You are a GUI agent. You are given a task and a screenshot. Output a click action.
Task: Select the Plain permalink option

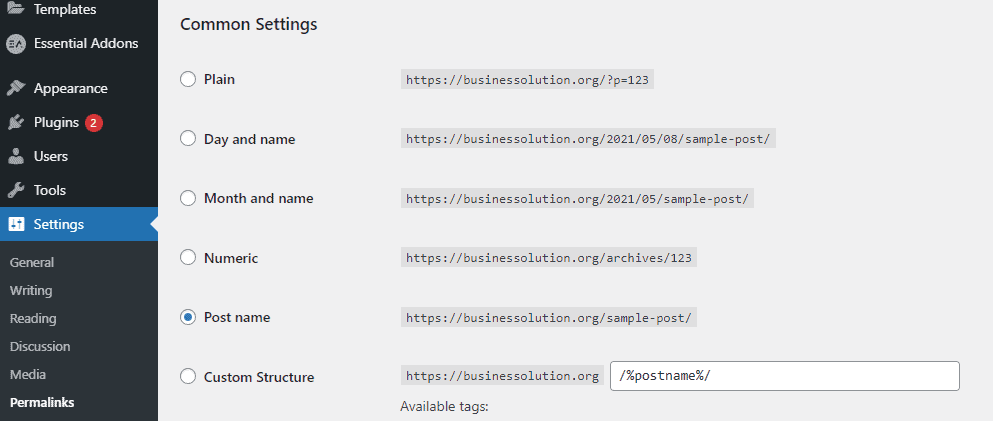pyautogui.click(x=188, y=80)
